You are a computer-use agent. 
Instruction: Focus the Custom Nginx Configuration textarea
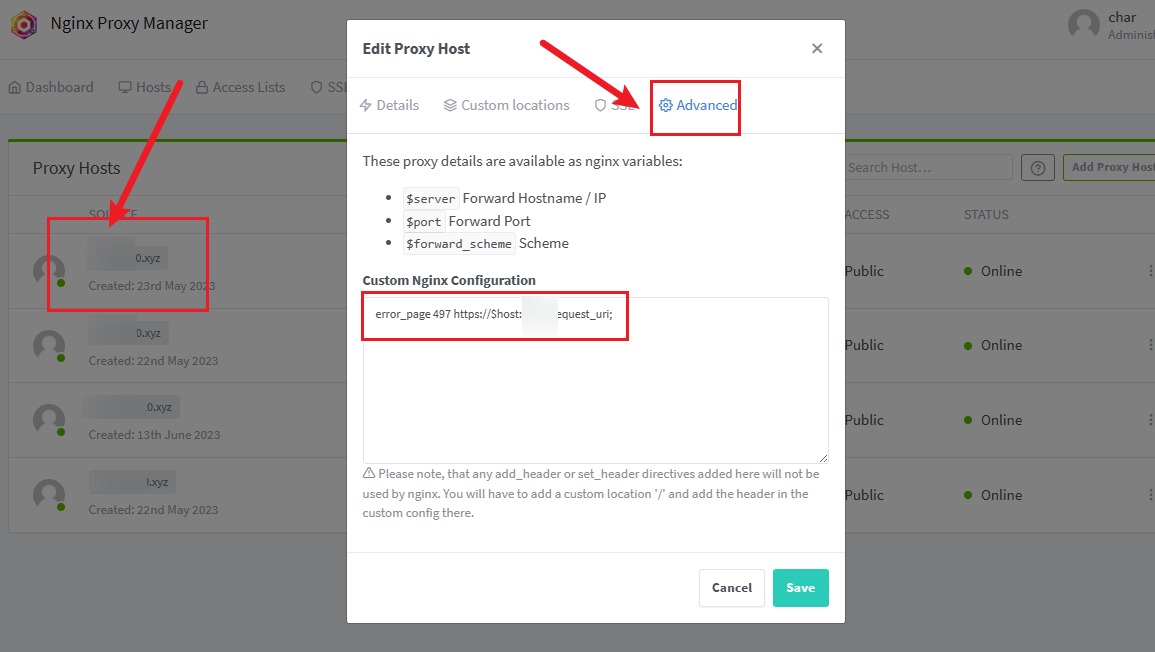[x=595, y=380]
